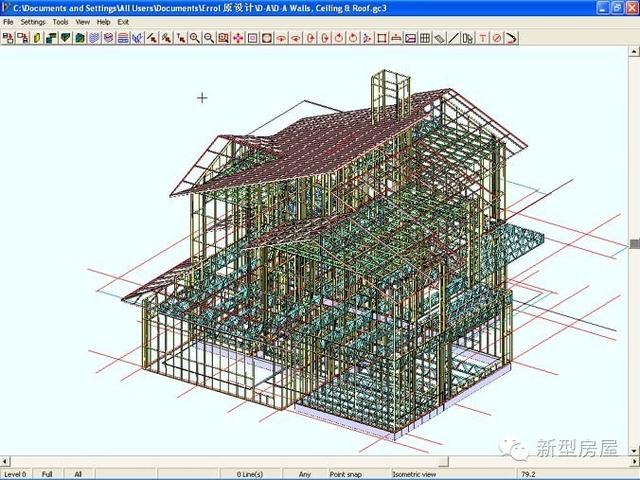Click 'Full' in the status bar
Screen dimensions: 640x480
pyautogui.click(x=47, y=474)
